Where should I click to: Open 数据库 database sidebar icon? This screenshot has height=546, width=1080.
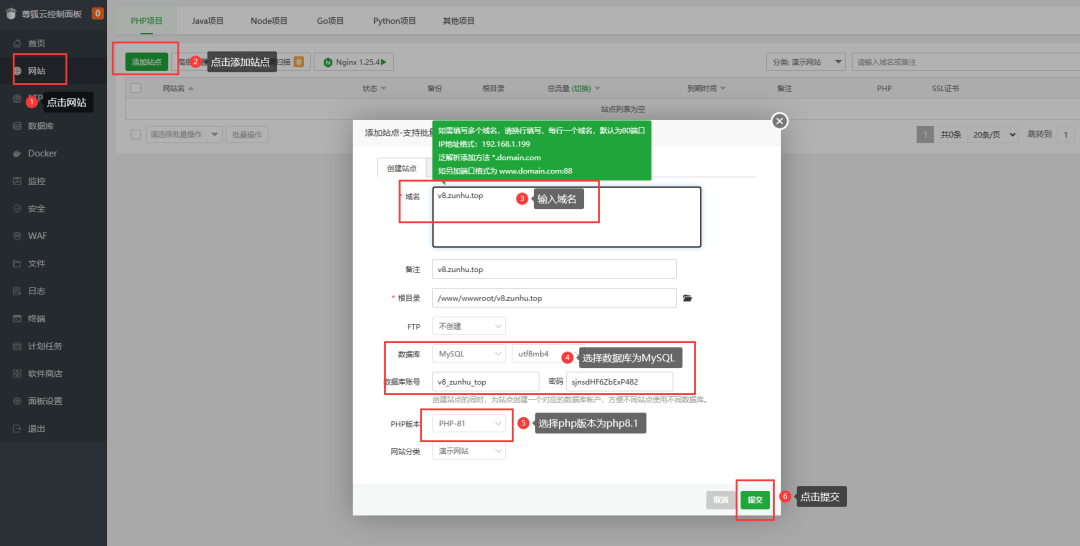17,126
